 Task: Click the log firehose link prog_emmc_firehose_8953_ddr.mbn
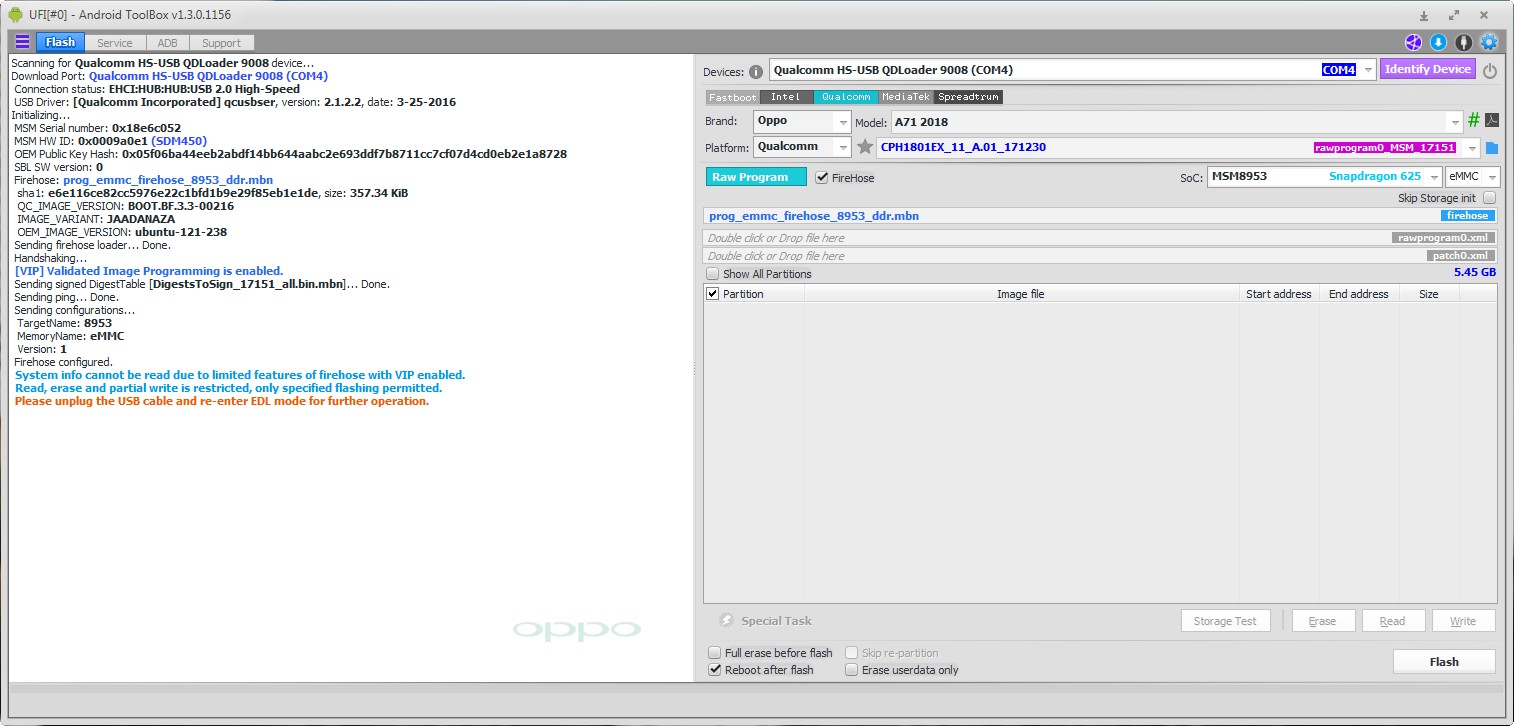click(x=167, y=180)
